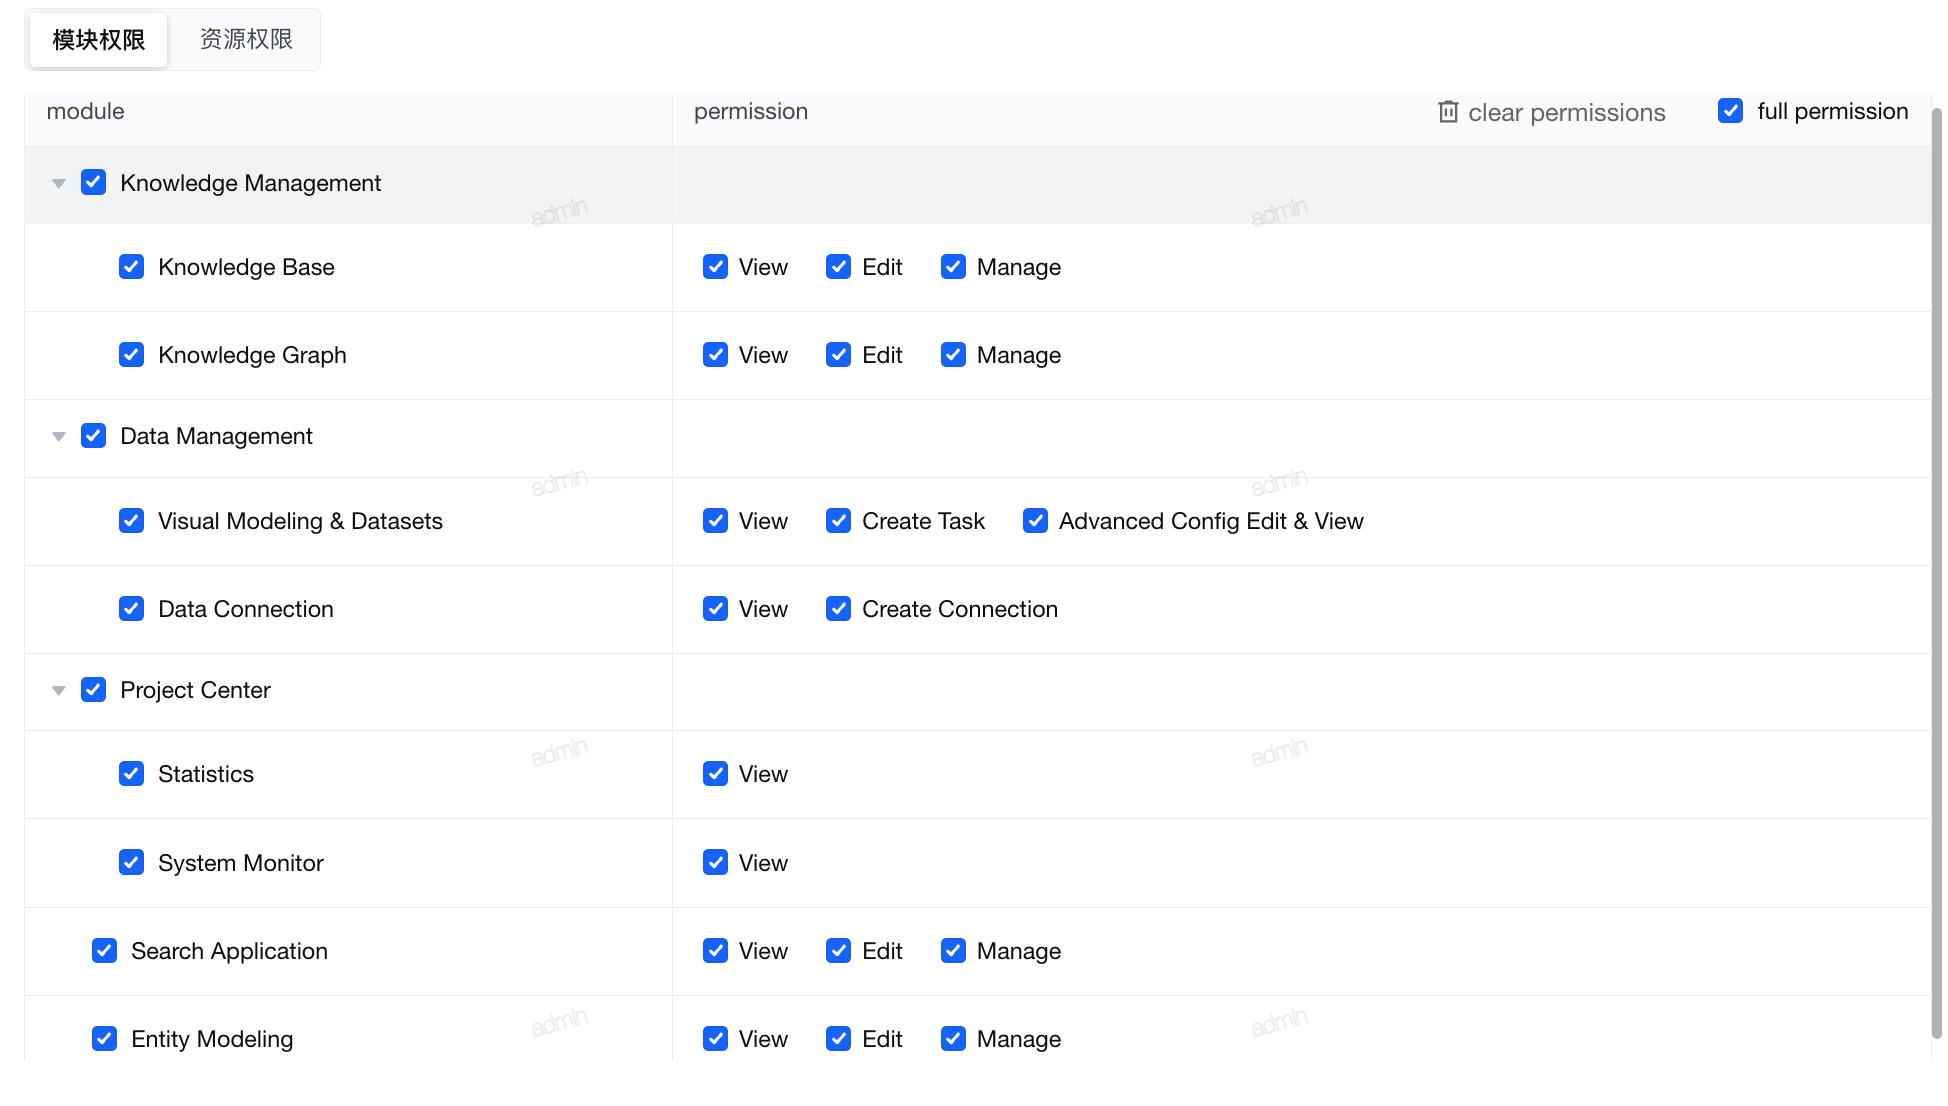Toggle Create Task permission checkbox
Image resolution: width=1948 pixels, height=1106 pixels.
click(838, 521)
